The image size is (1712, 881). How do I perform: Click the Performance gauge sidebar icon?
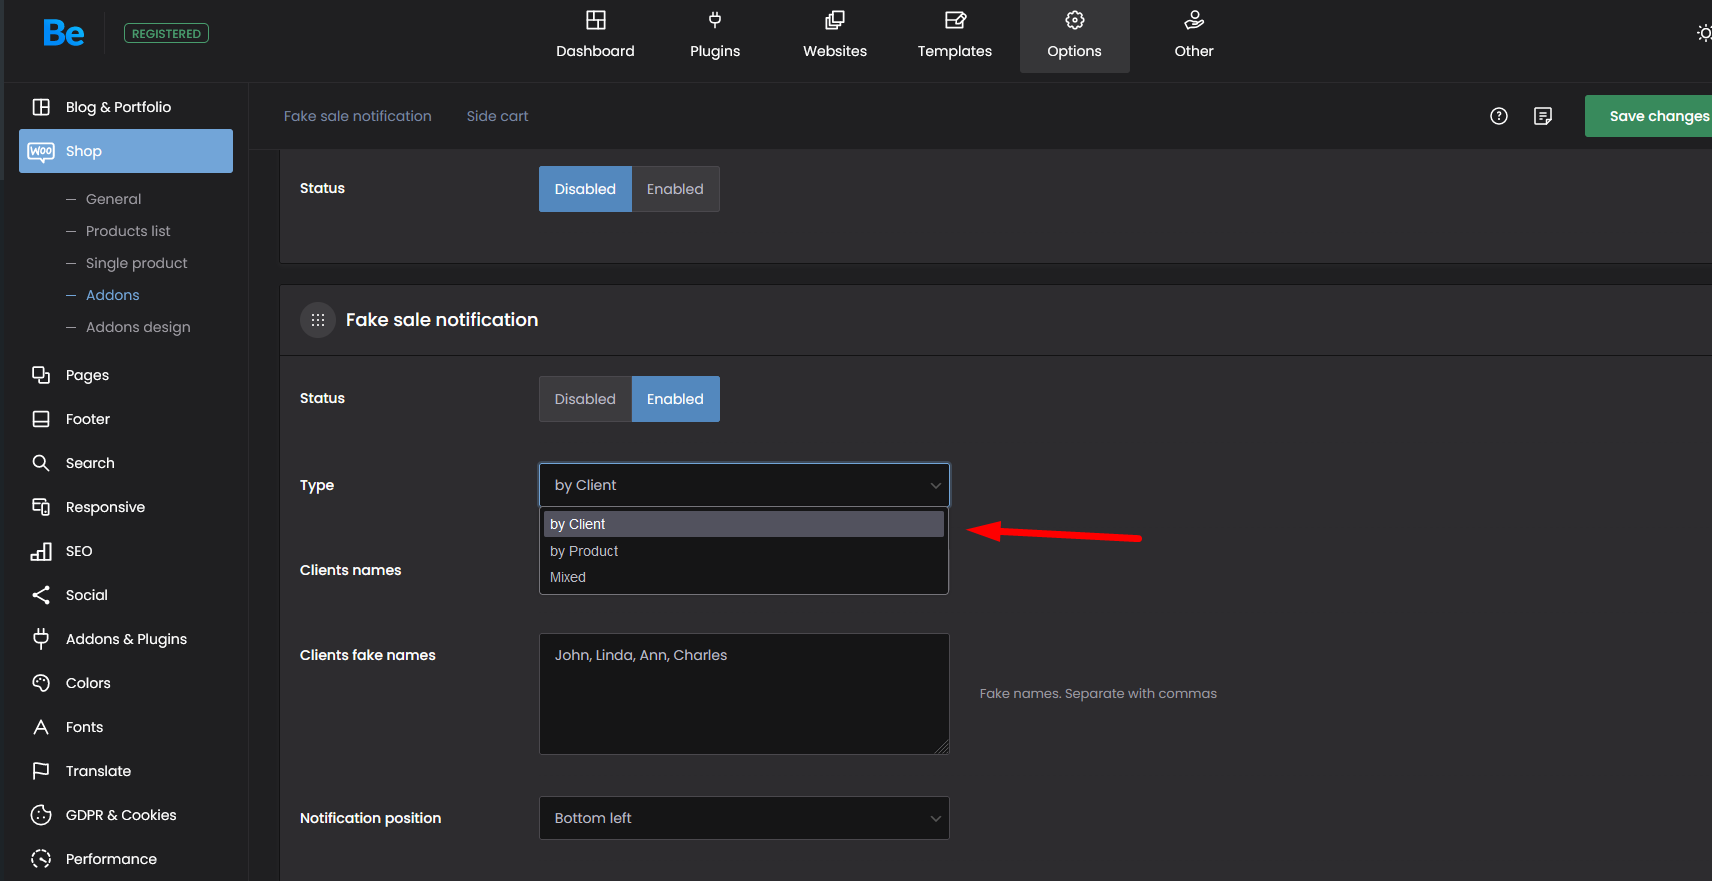(x=41, y=859)
